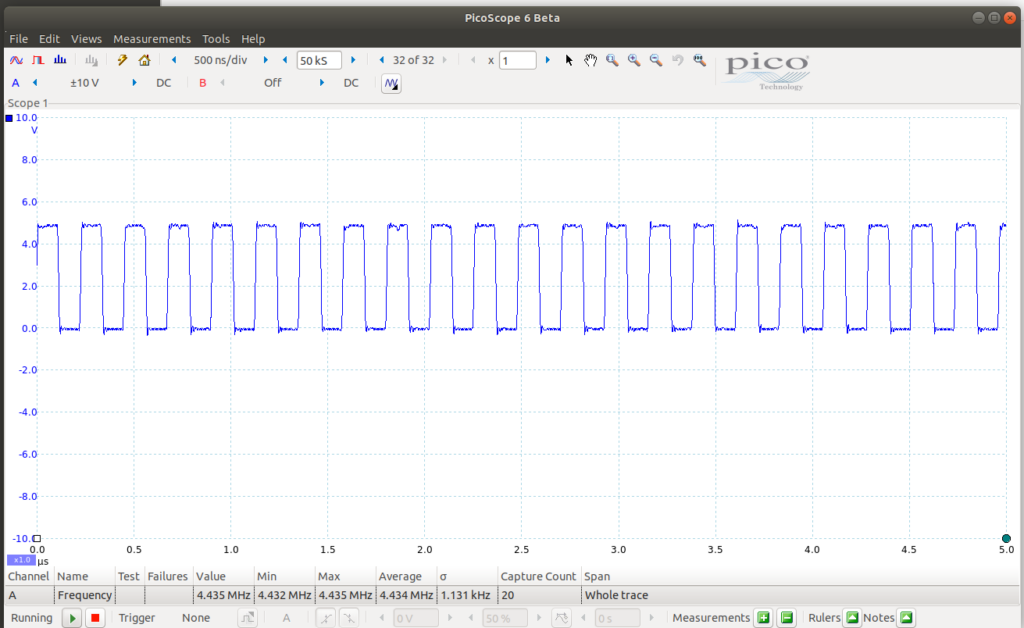Click the x1.0 time axis scale button

22,560
